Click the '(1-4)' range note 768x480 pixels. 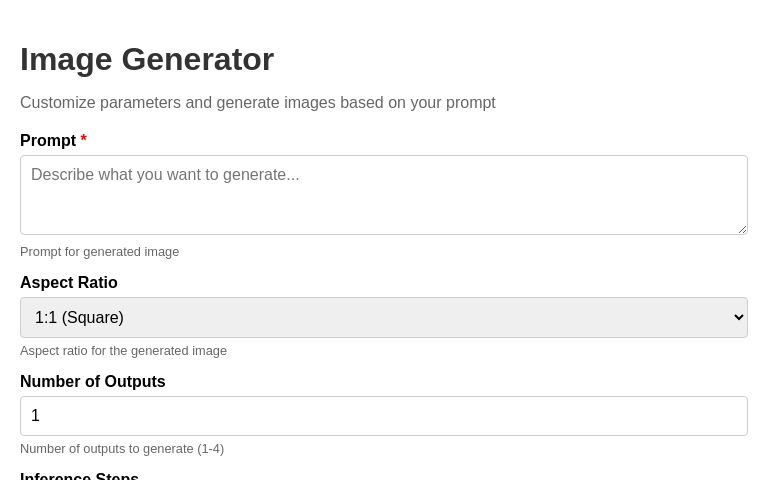click(211, 449)
